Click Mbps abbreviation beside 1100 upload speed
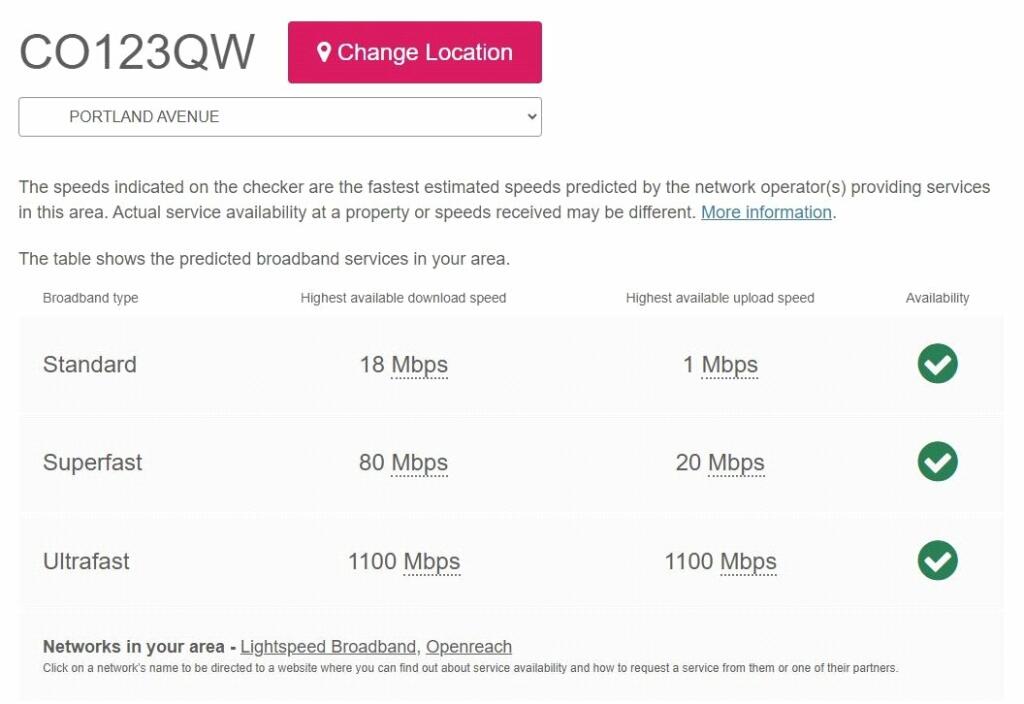This screenshot has width=1024, height=704. 748,562
